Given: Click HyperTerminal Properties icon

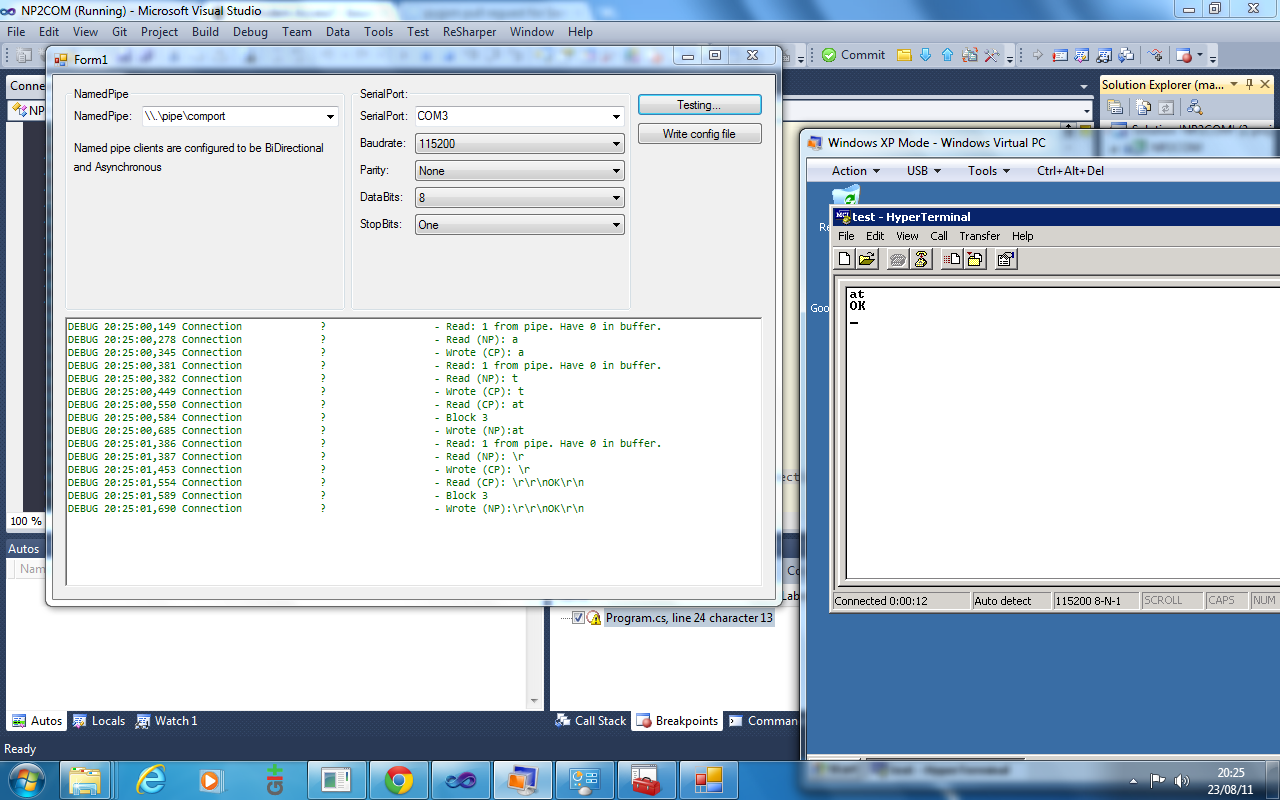Looking at the screenshot, I should point(1006,259).
